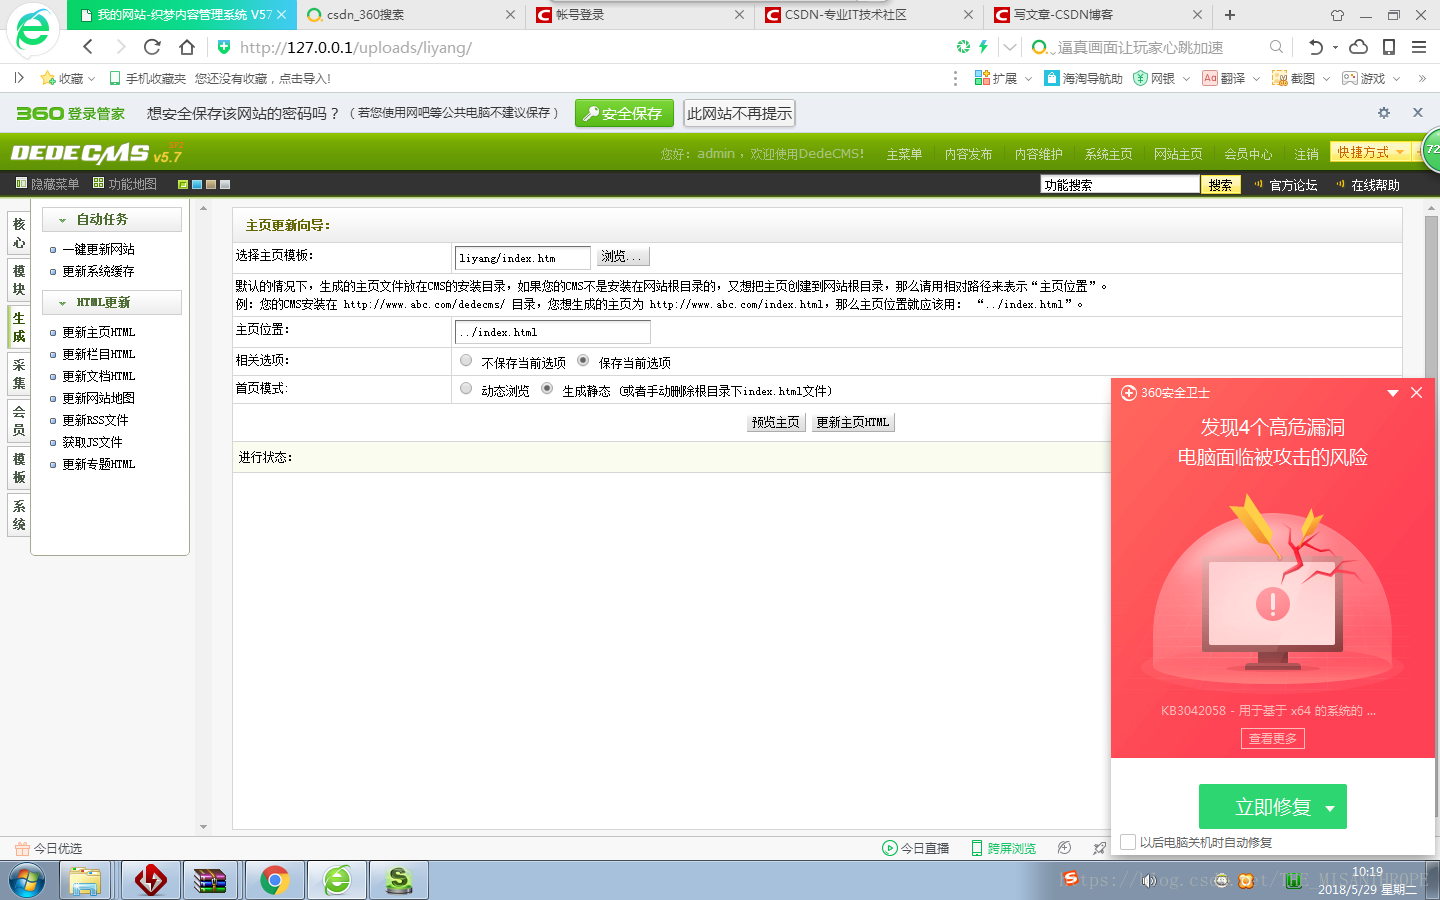1440x900 pixels.
Task: Select 不保存当前选项 radio button
Action: [466, 361]
